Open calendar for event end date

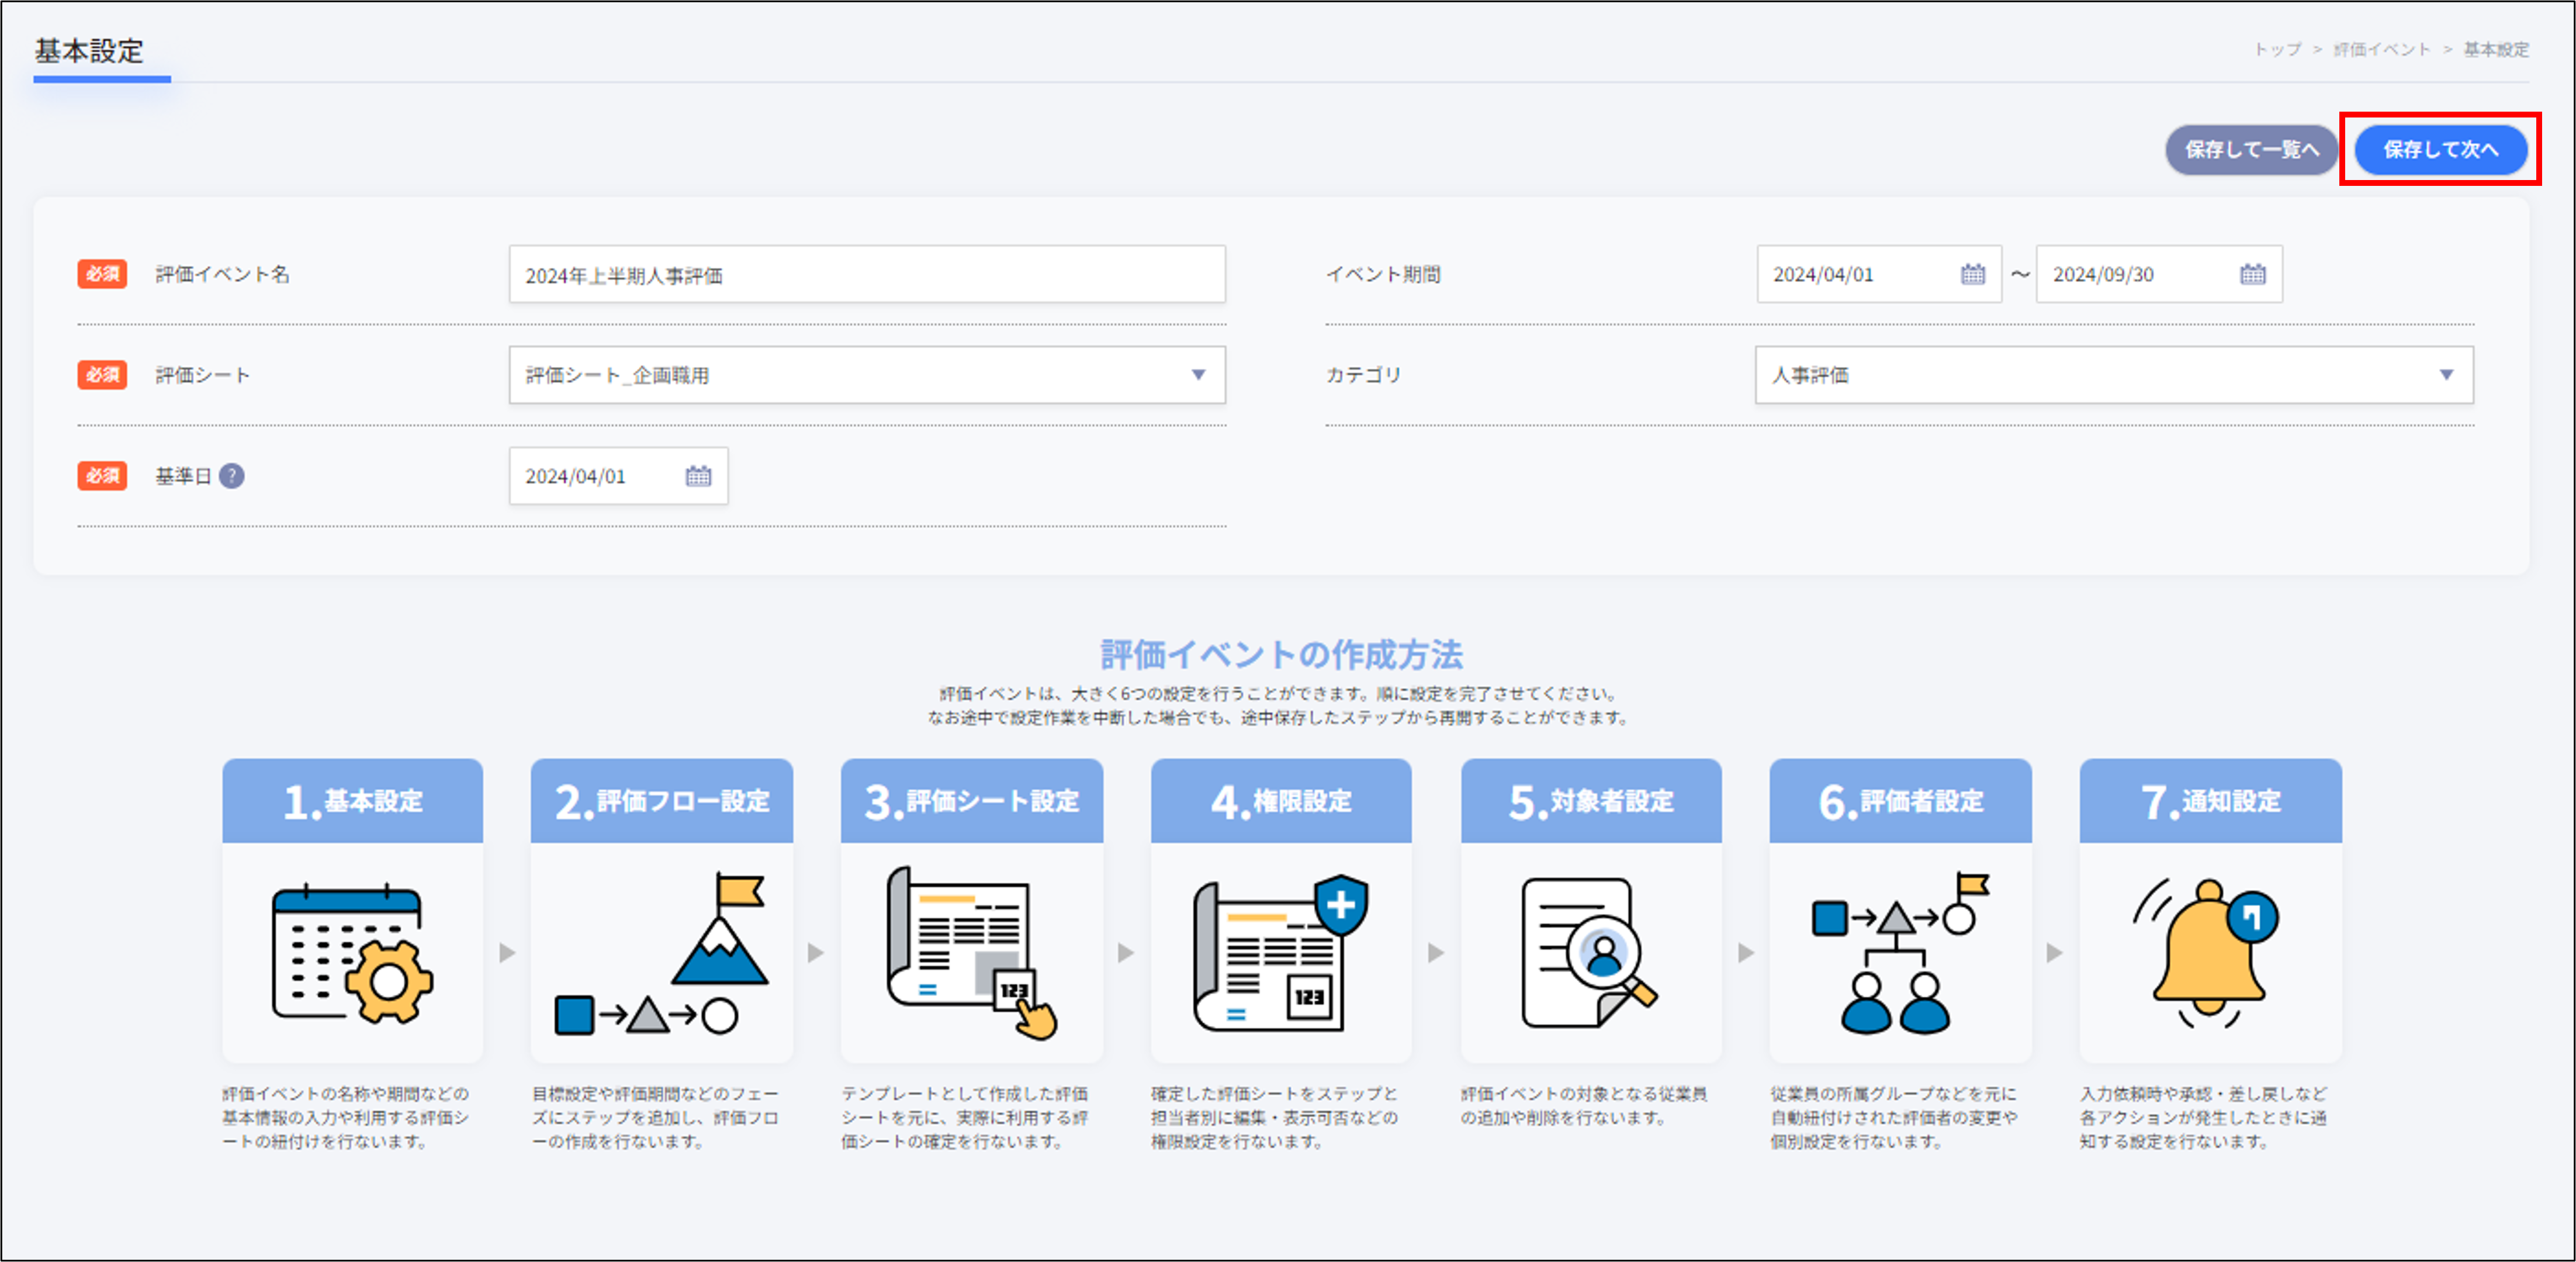(2252, 274)
